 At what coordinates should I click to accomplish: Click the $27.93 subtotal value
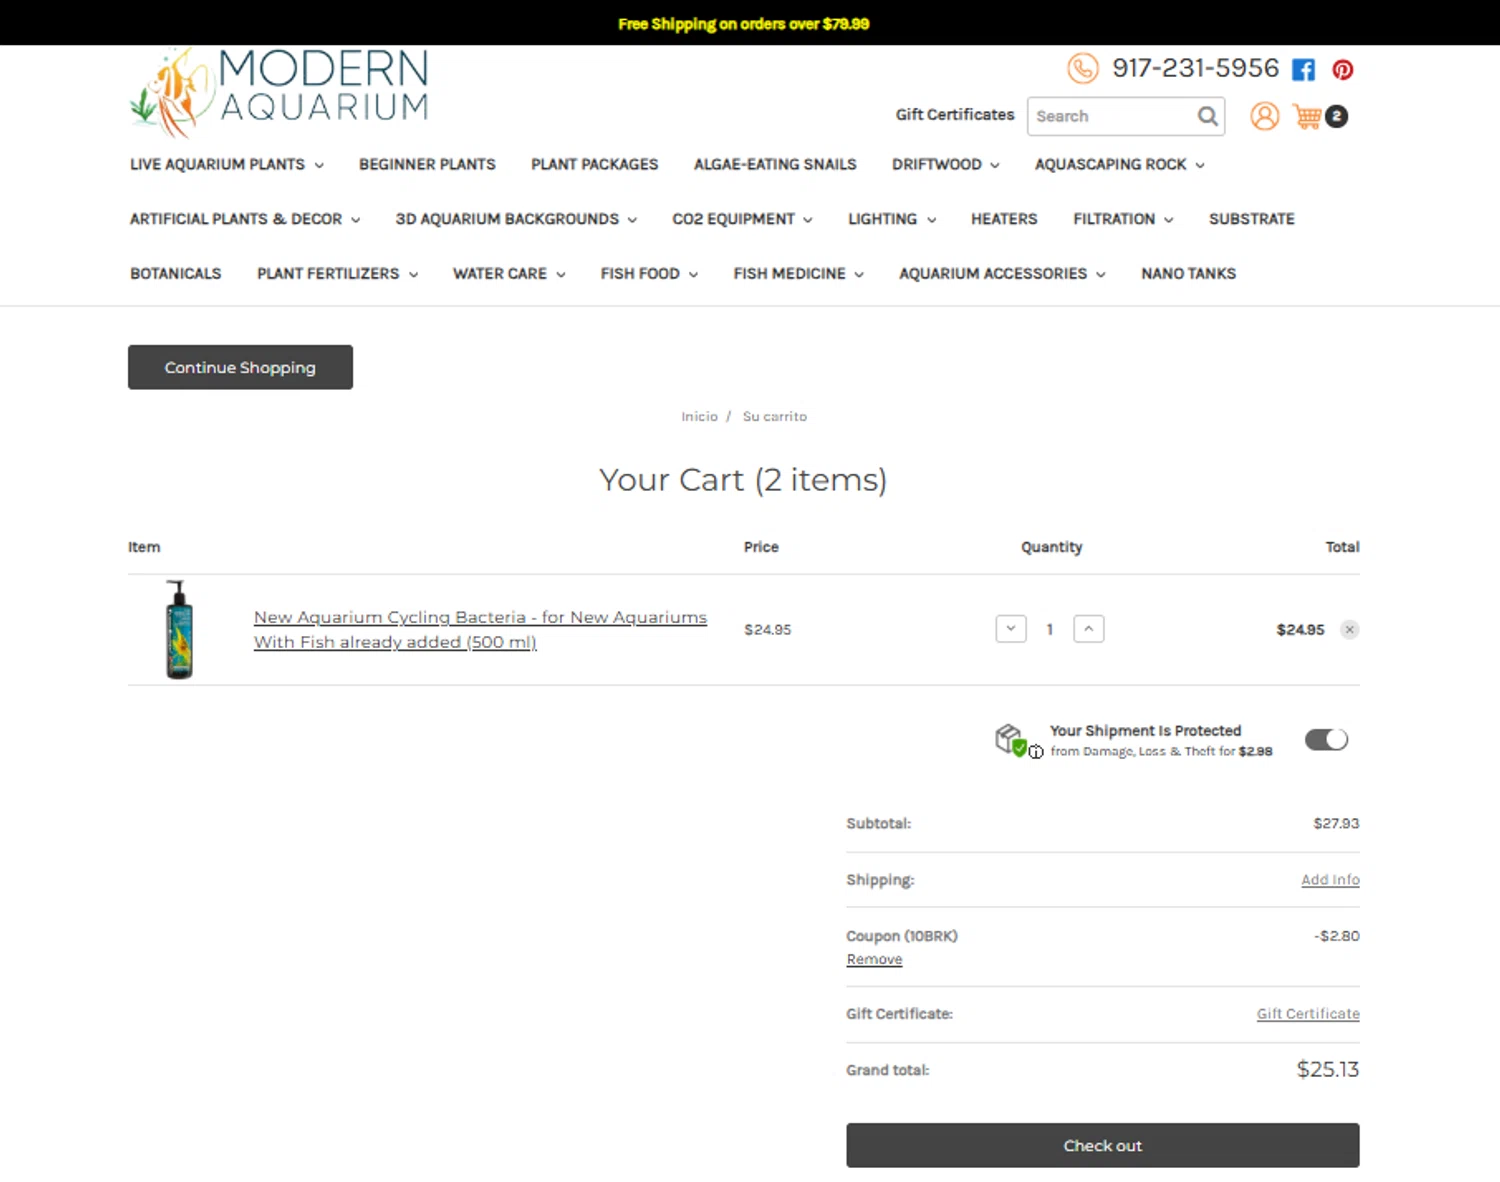tap(1336, 824)
